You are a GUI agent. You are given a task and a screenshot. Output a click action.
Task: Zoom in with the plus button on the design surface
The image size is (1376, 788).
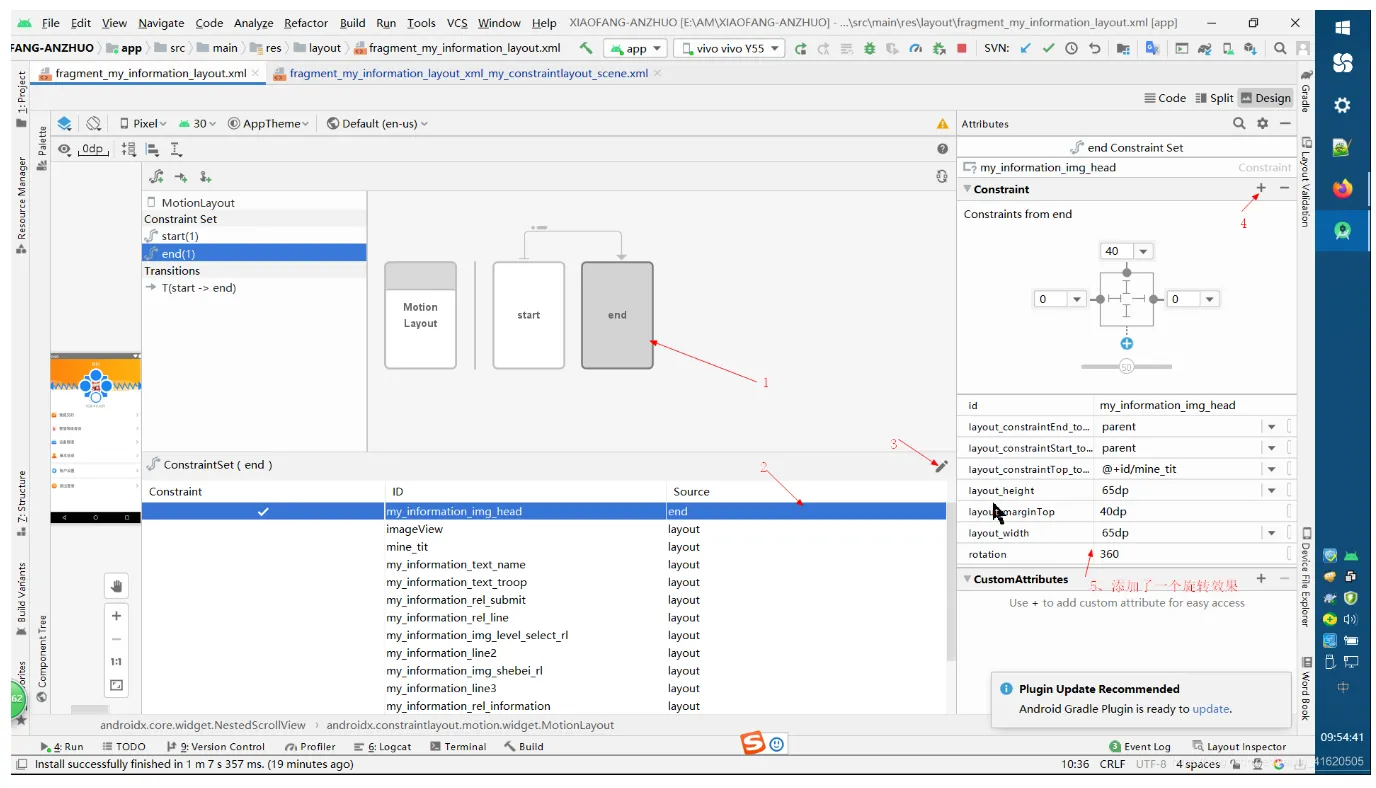[116, 616]
